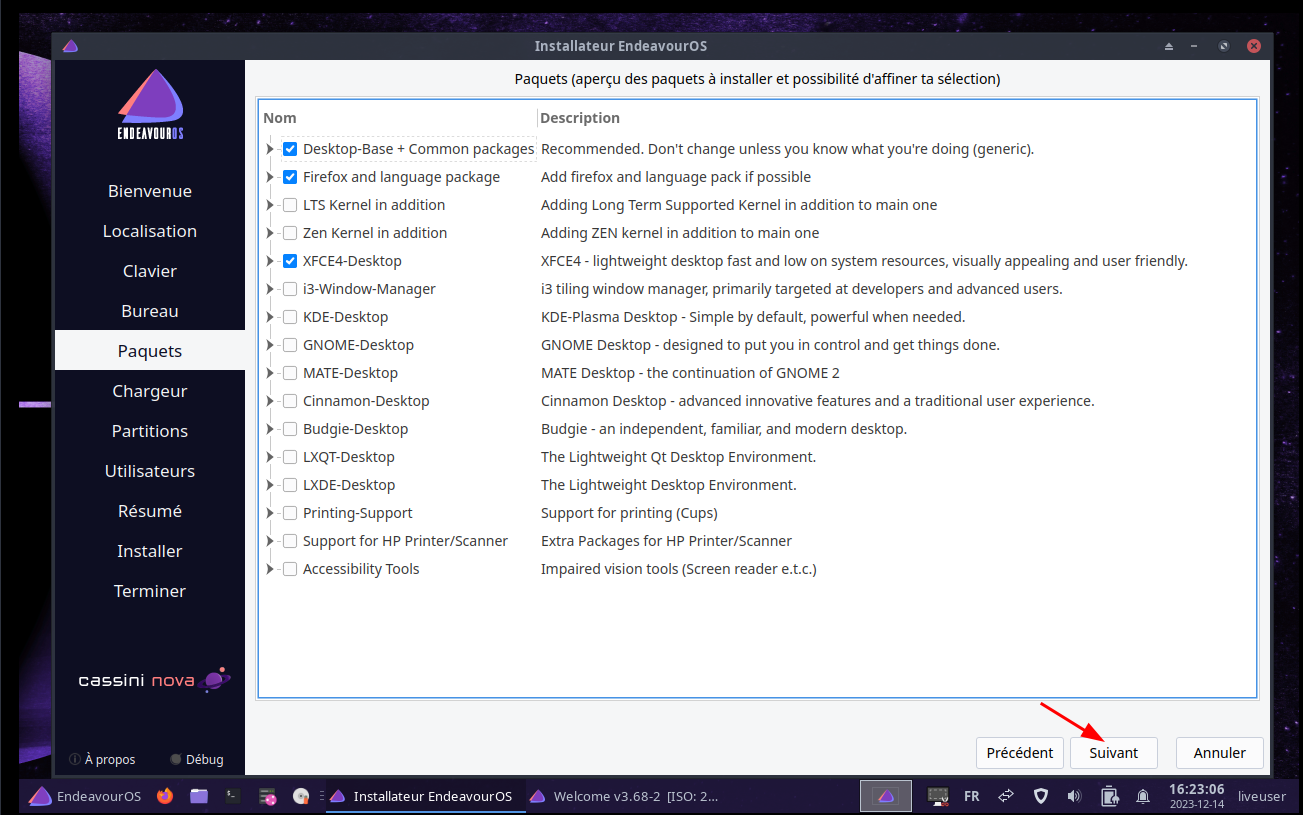Viewport: 1303px width, 815px height.
Task: Expand the Accessibility Tools group arrow
Action: tap(270, 569)
